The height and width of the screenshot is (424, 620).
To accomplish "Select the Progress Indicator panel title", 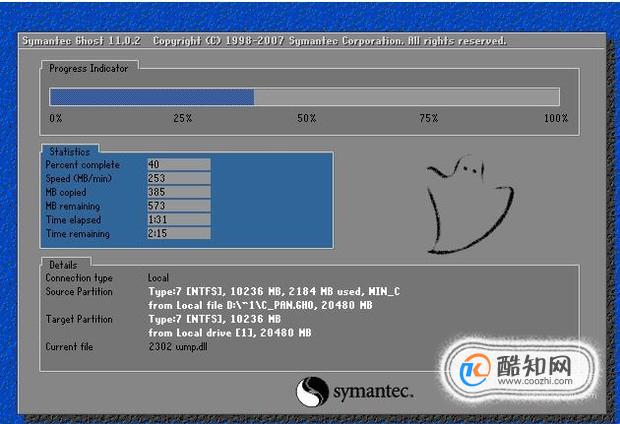I will [89, 68].
